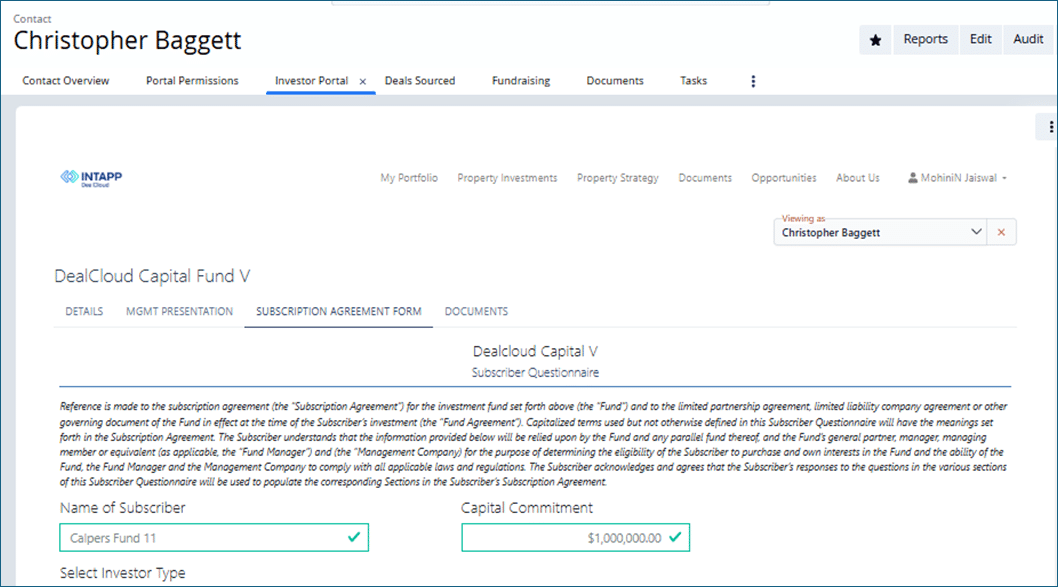Click the Name of Subscriber field
Image resolution: width=1058 pixels, height=587 pixels.
point(200,538)
